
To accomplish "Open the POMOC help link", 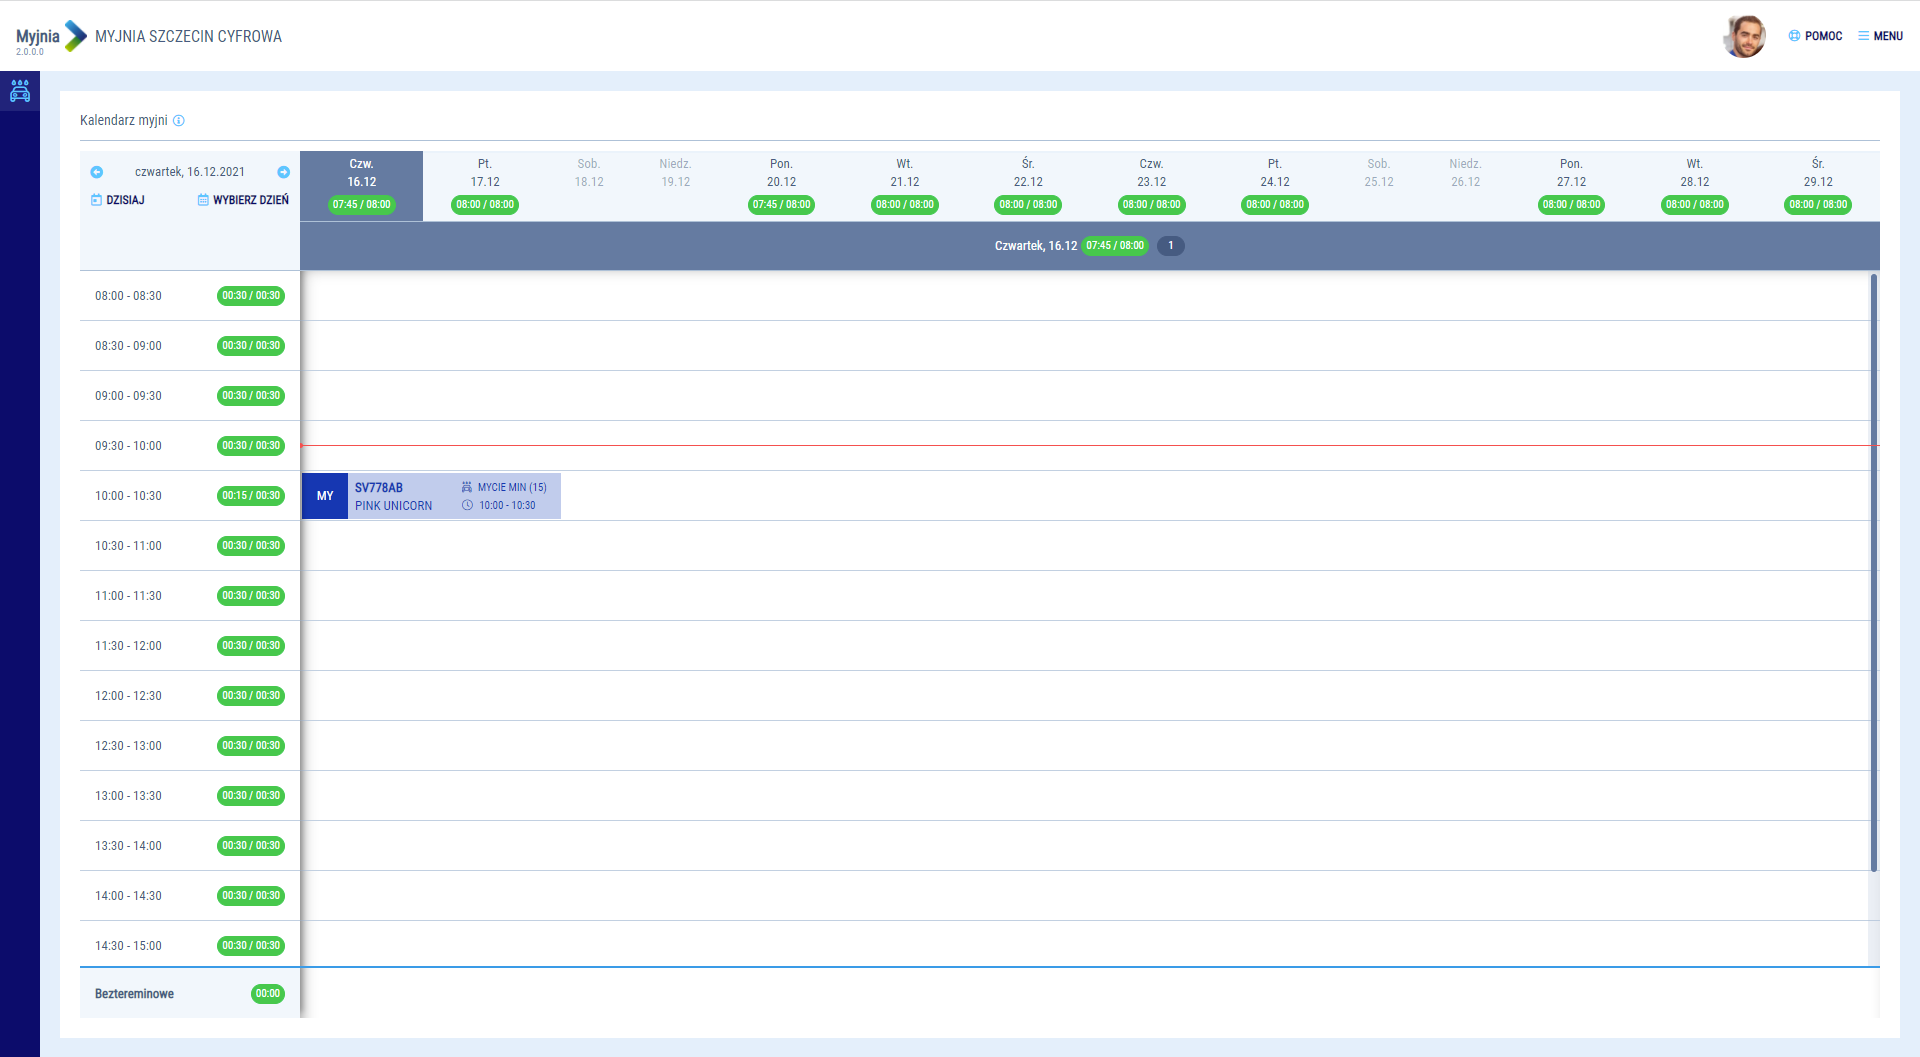I will 1815,36.
